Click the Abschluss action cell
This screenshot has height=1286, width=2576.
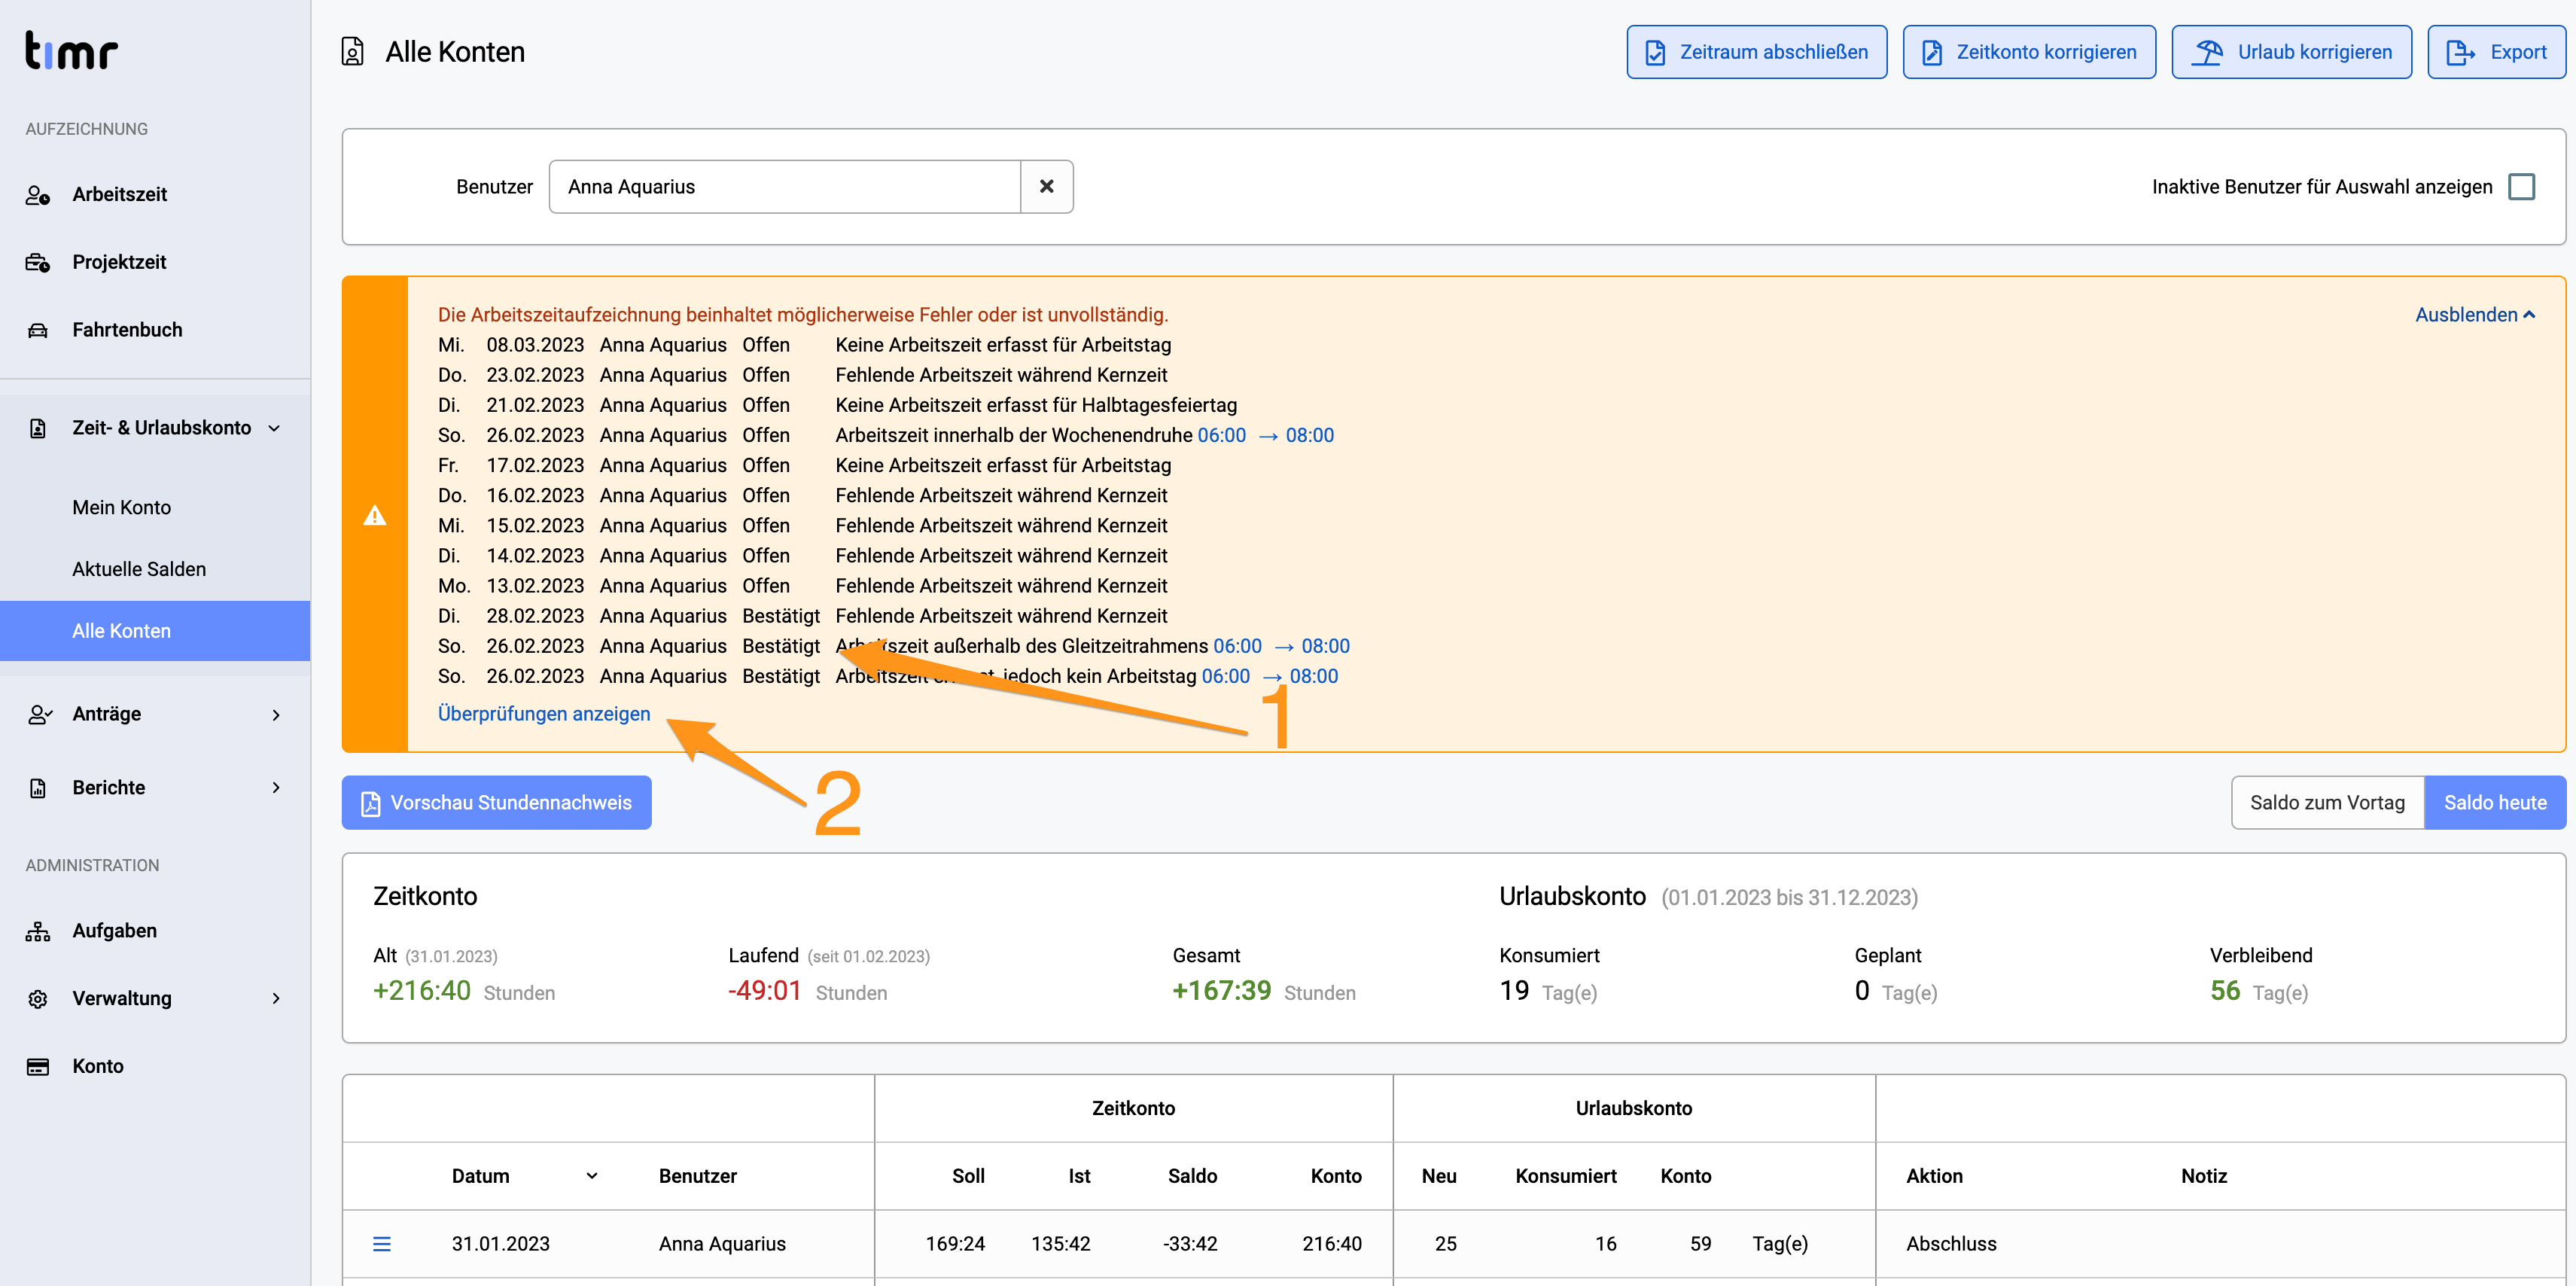click(1951, 1244)
